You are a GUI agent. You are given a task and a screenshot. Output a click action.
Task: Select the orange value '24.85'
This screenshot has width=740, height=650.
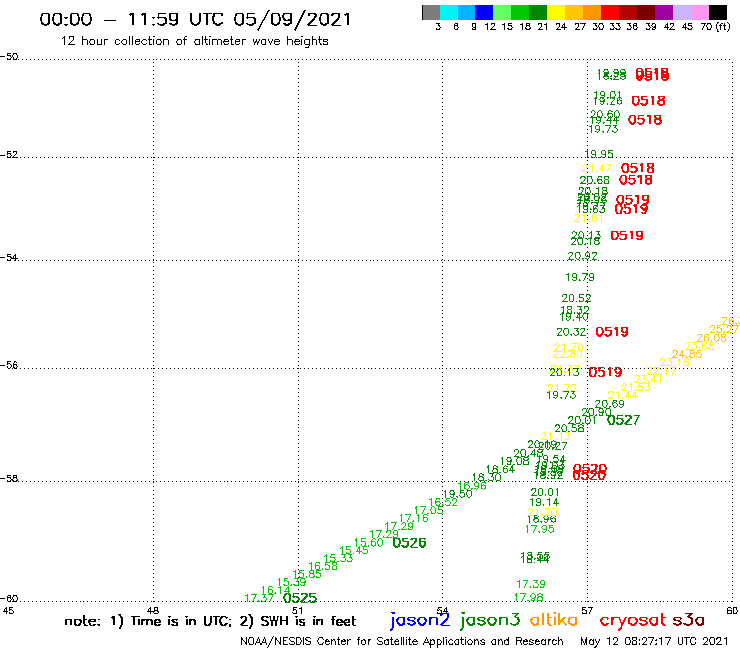point(687,354)
